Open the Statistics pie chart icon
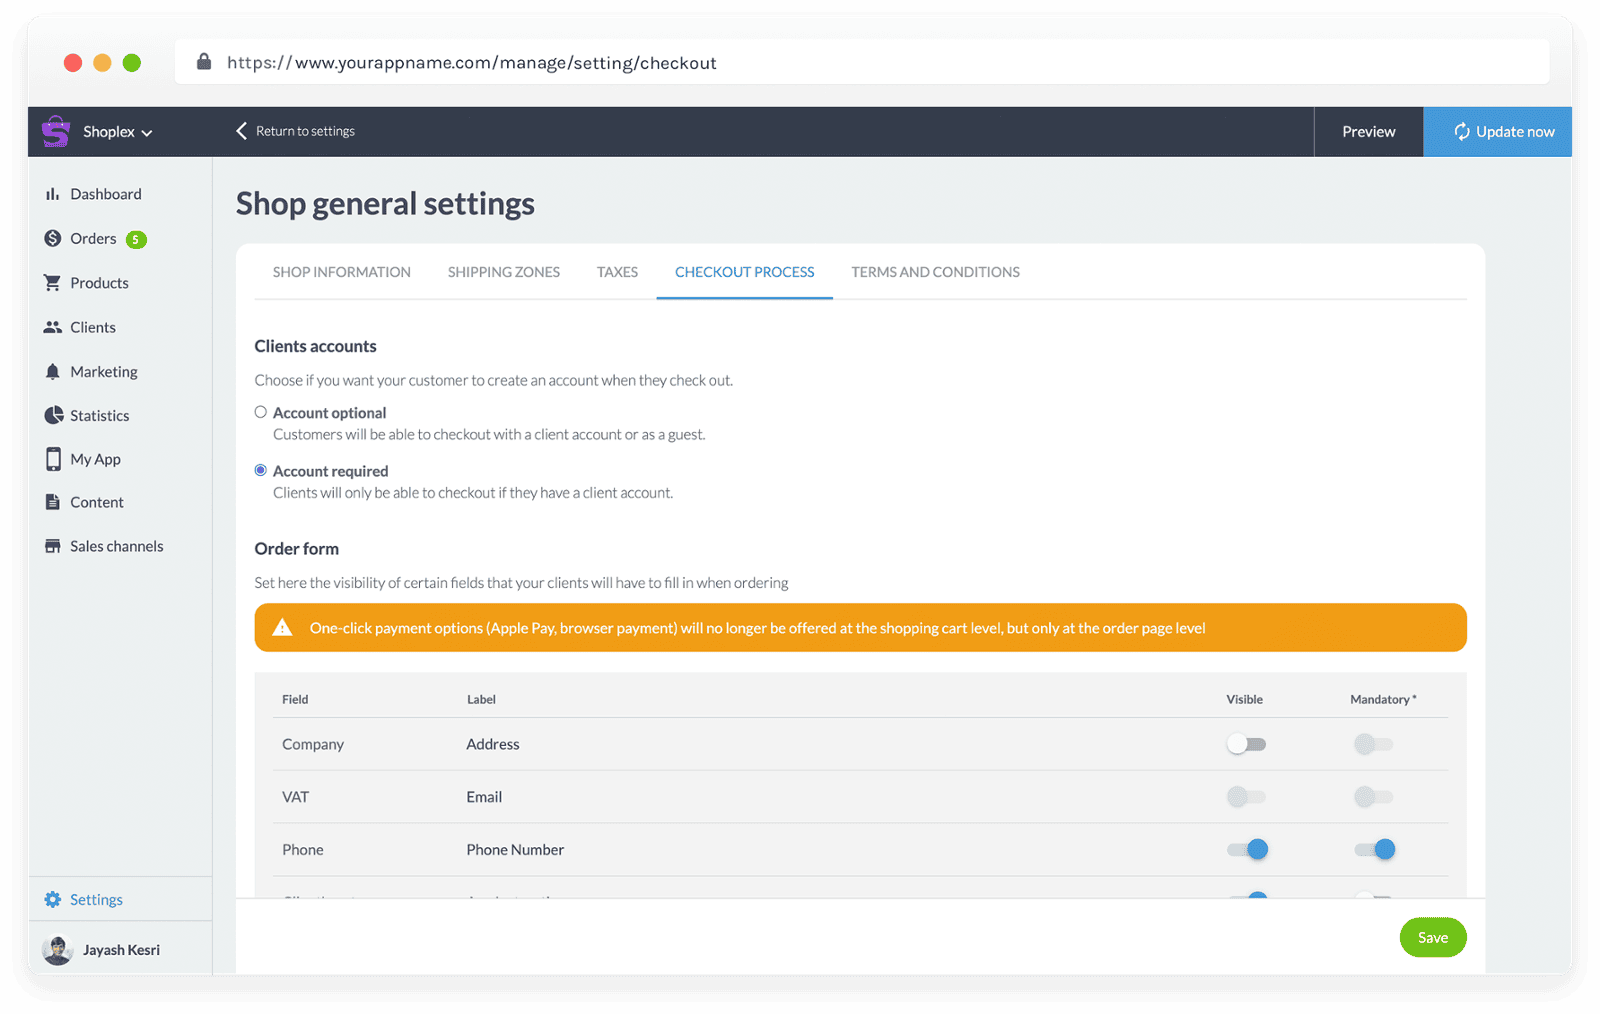This screenshot has width=1600, height=1014. tap(53, 415)
